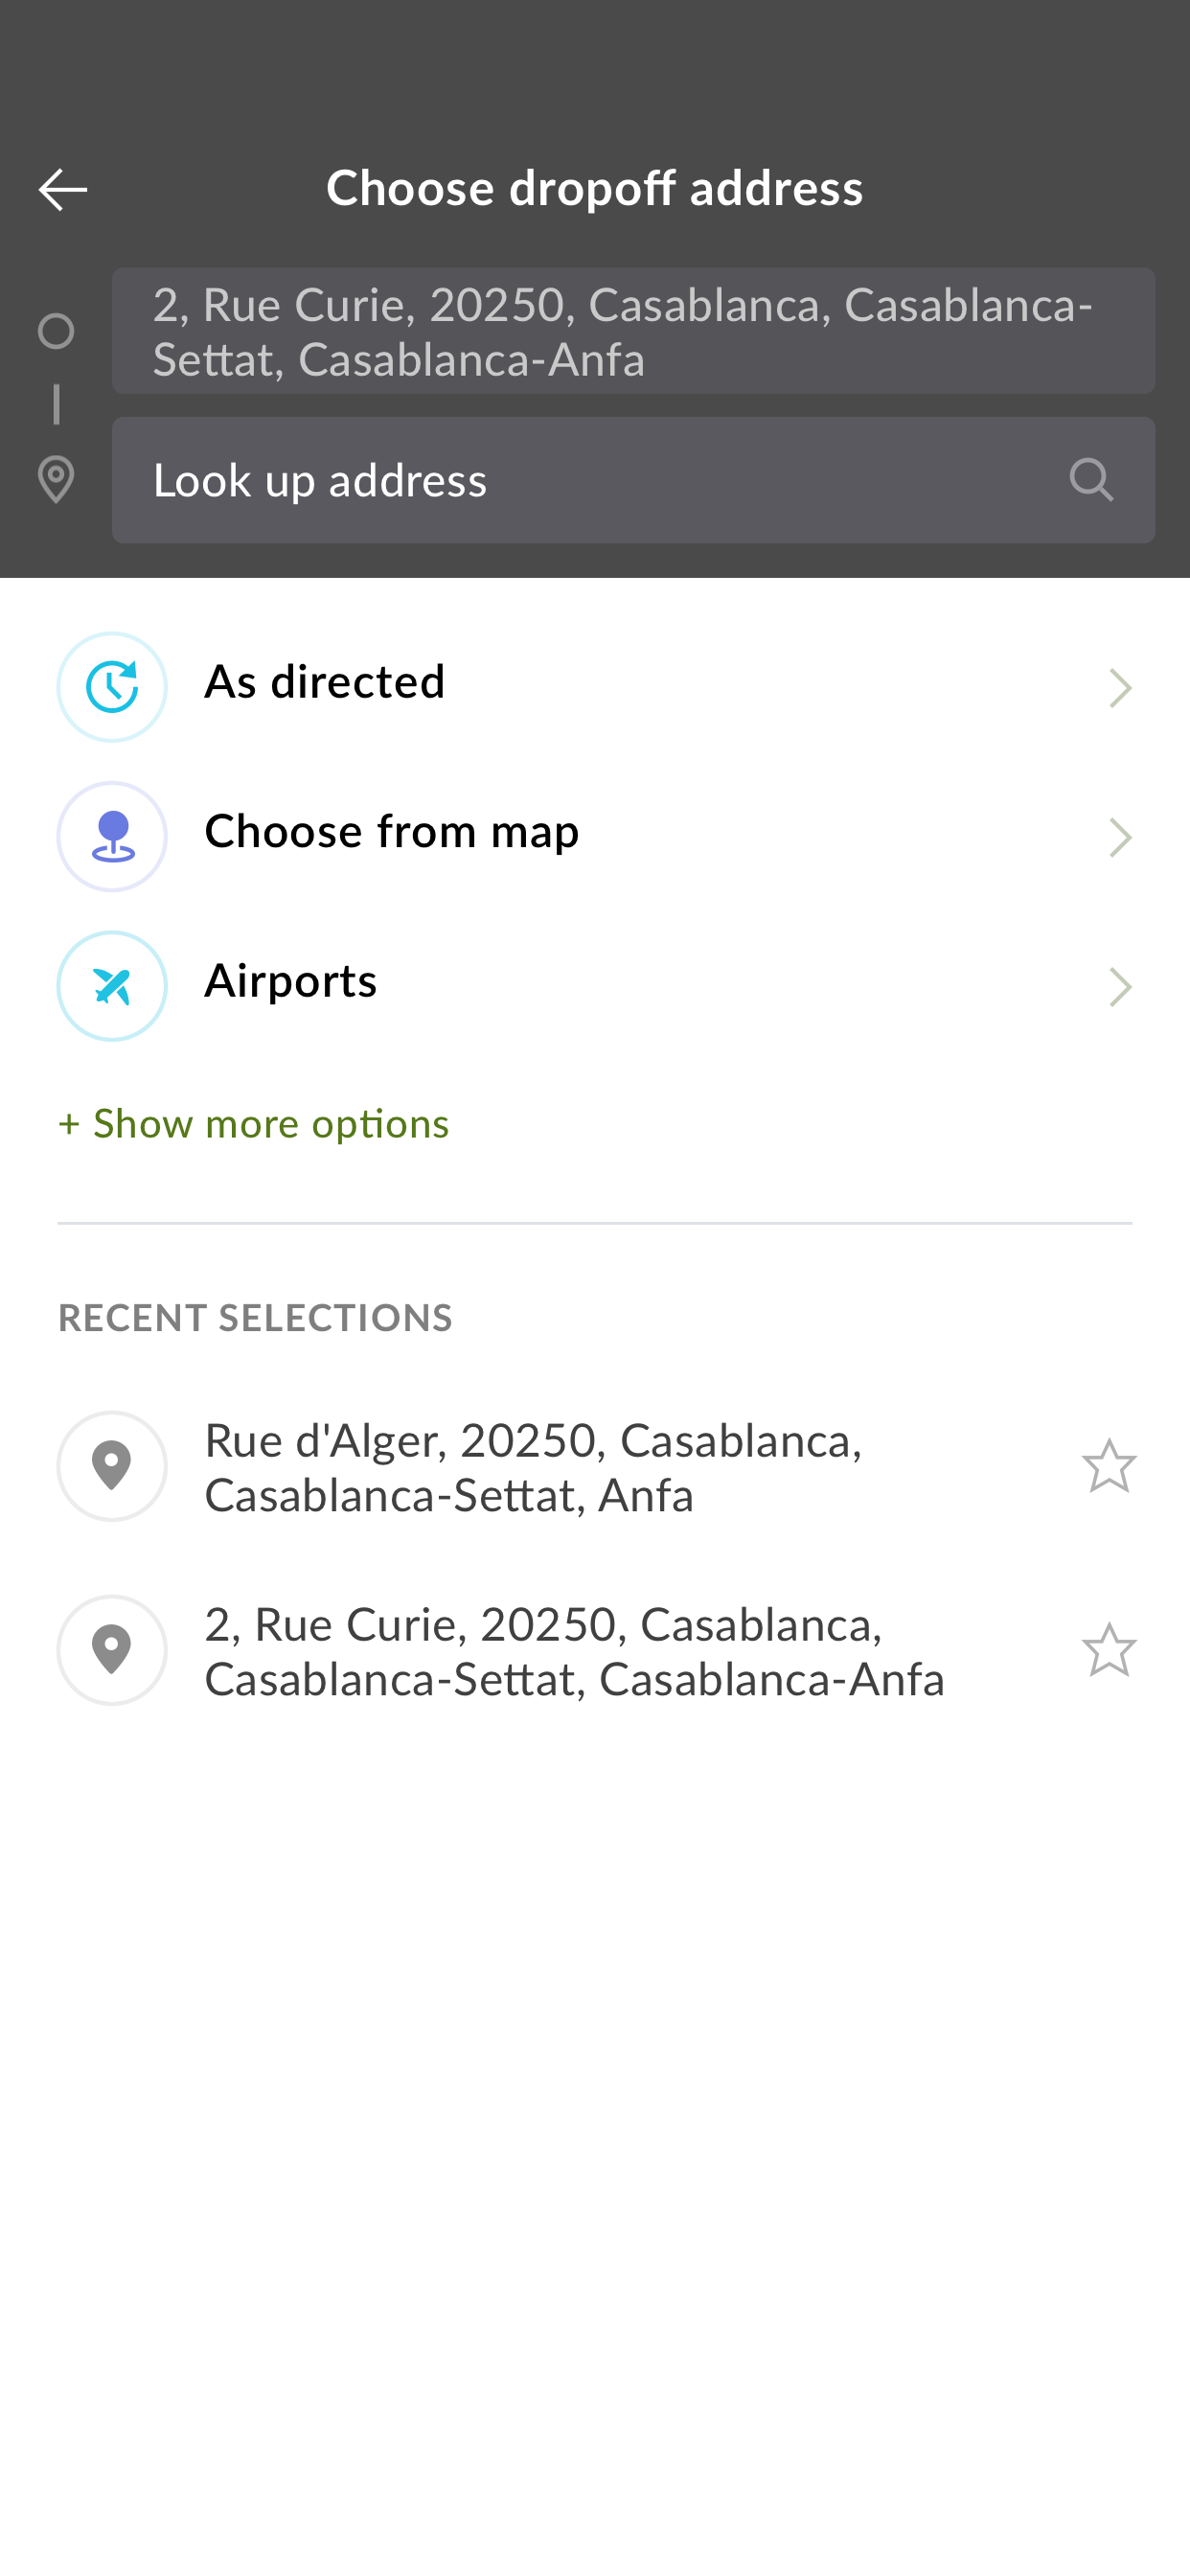This screenshot has width=1190, height=2576.
Task: Tap the Choose from map pin icon
Action: tap(112, 837)
